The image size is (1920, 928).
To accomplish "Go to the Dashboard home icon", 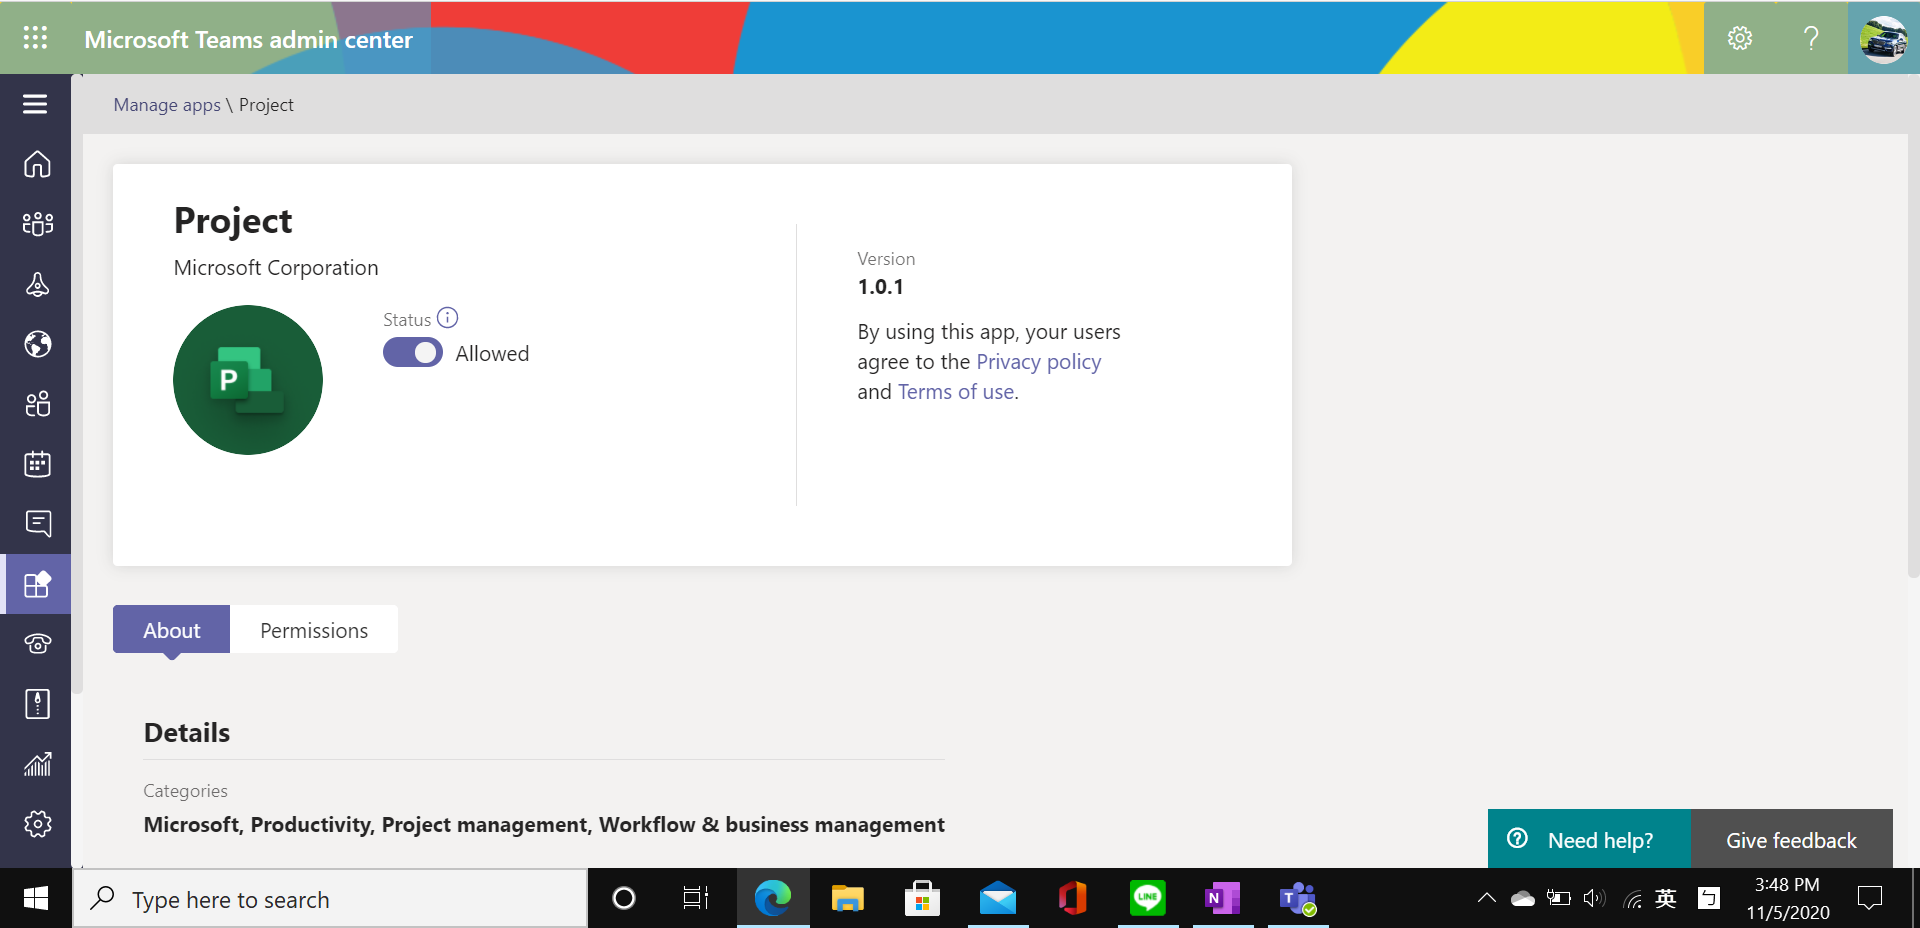I will click(x=37, y=164).
